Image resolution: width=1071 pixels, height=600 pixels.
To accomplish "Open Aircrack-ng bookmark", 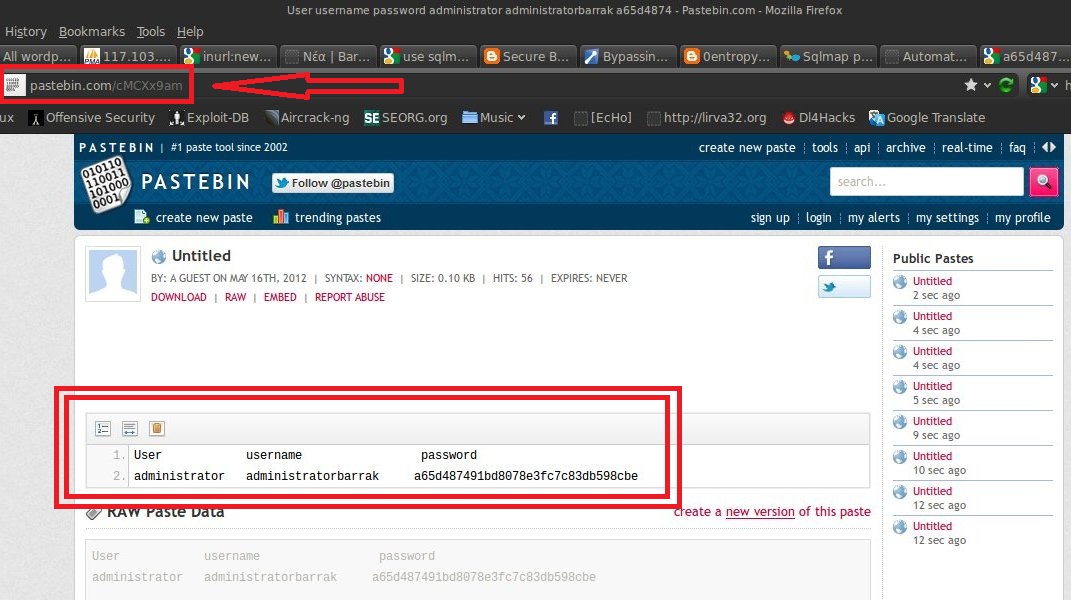I will coord(307,118).
